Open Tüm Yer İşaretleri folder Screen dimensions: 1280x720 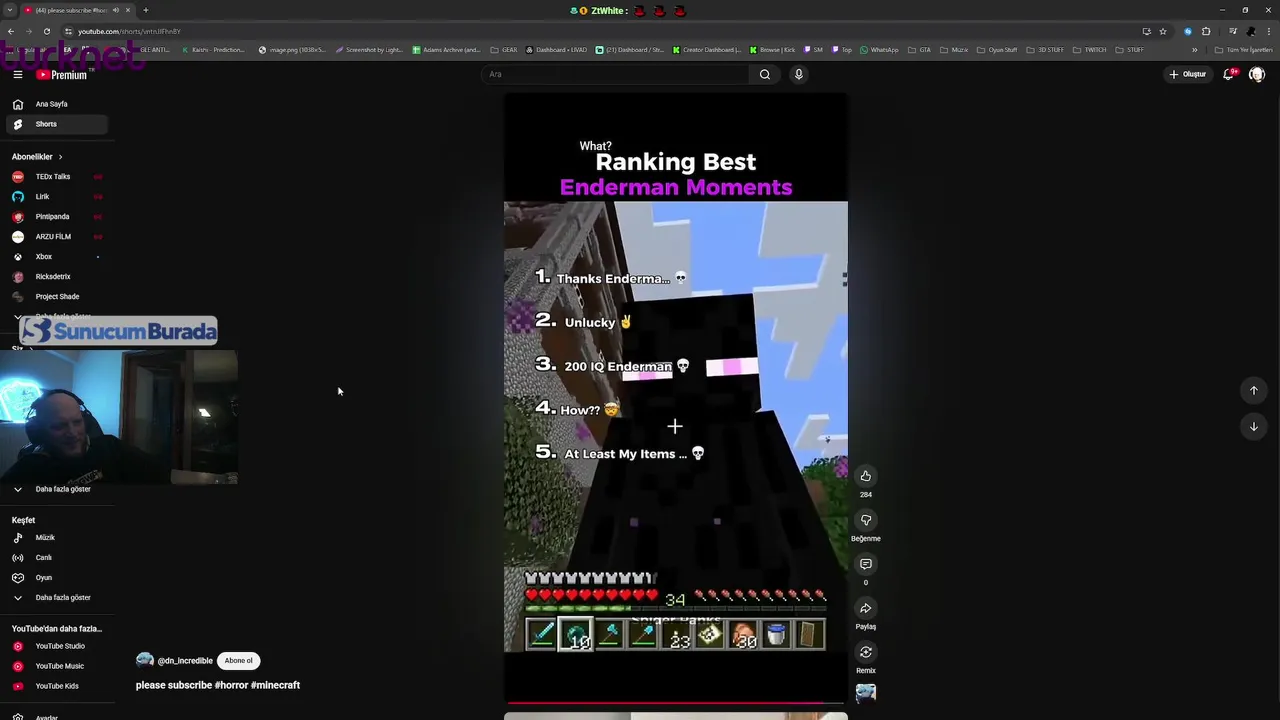coord(1244,49)
